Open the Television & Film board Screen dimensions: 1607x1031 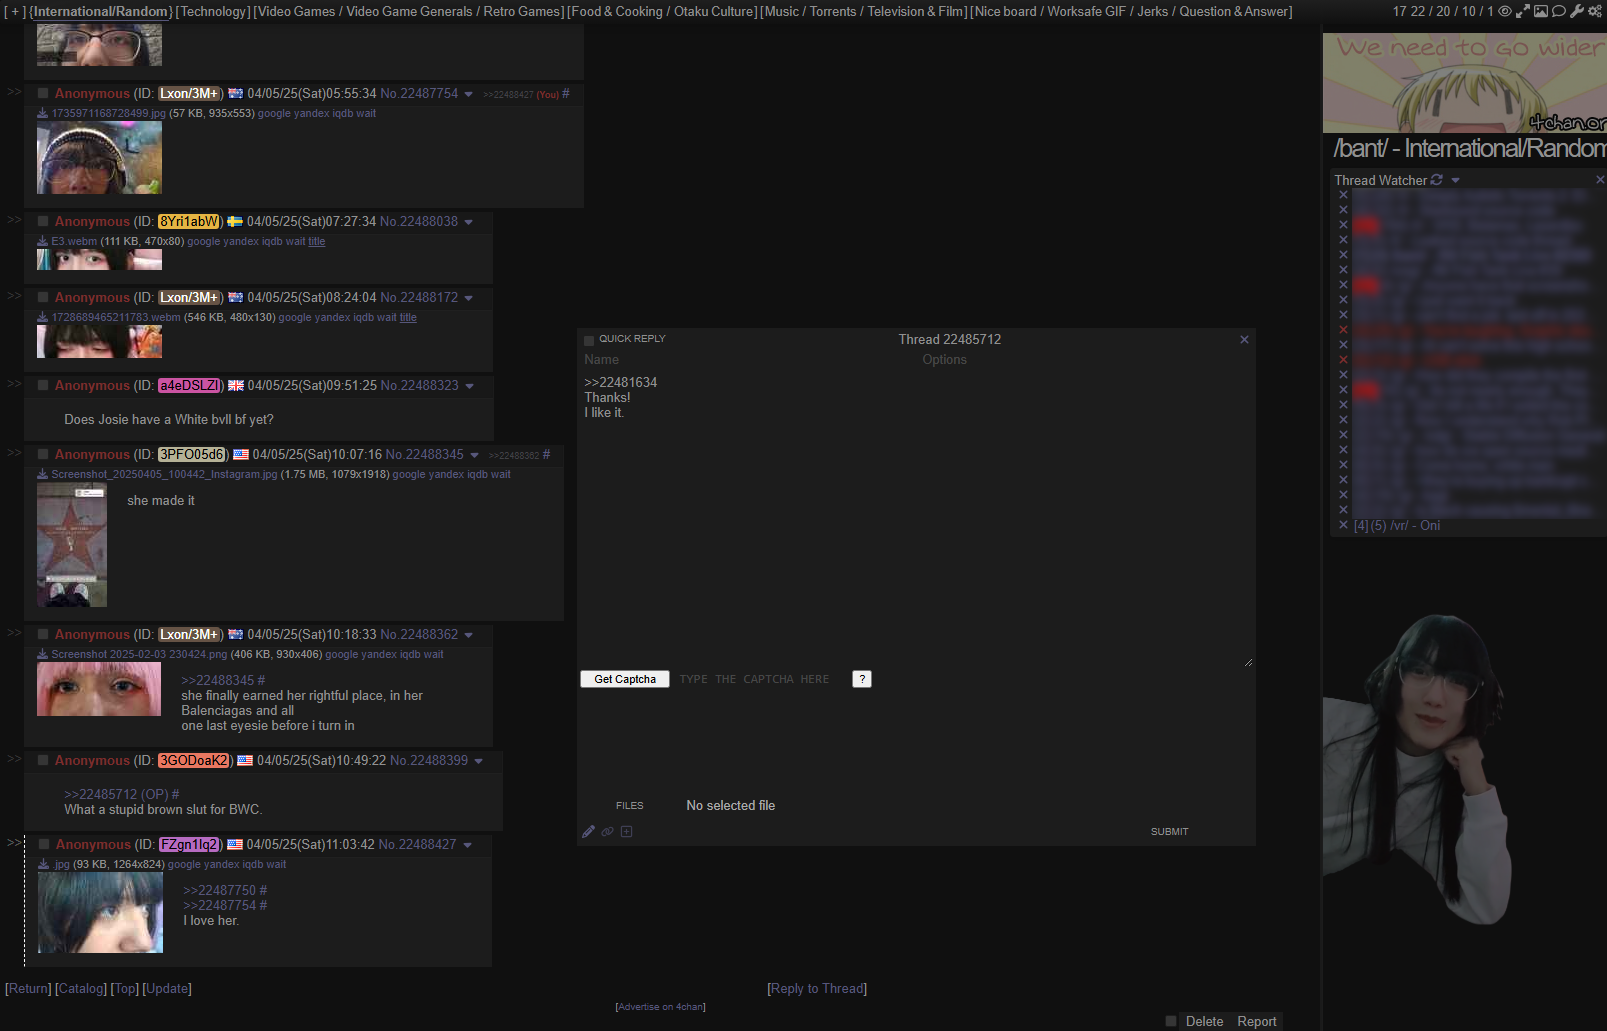917,11
